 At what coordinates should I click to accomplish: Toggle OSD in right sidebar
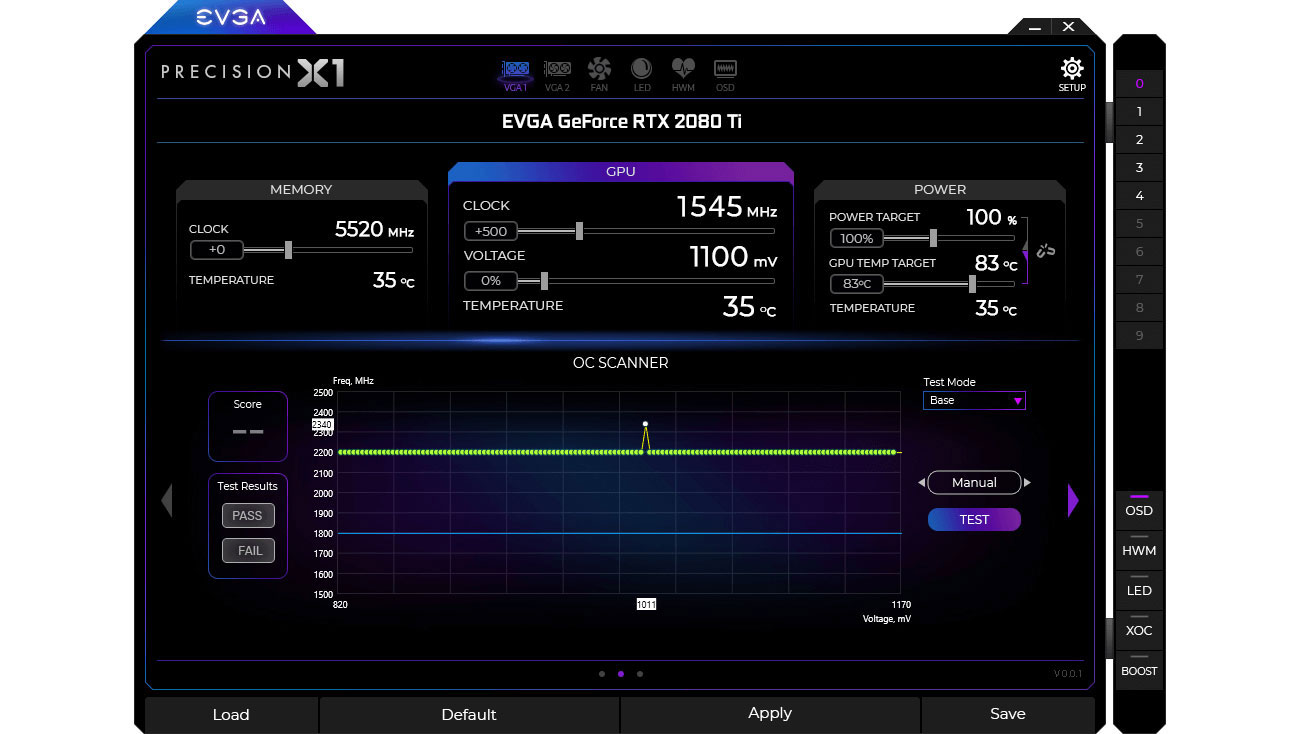[1139, 510]
